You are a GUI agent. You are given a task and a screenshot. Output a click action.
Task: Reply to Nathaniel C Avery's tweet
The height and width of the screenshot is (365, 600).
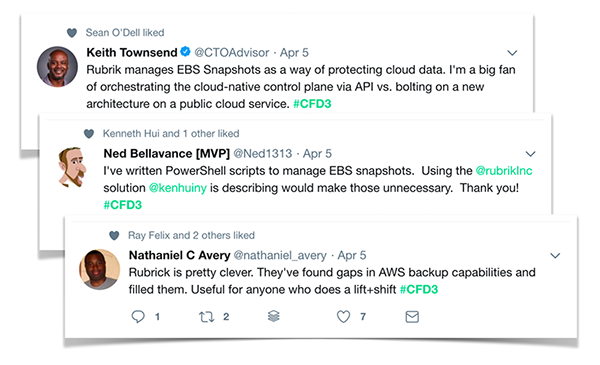pos(138,317)
